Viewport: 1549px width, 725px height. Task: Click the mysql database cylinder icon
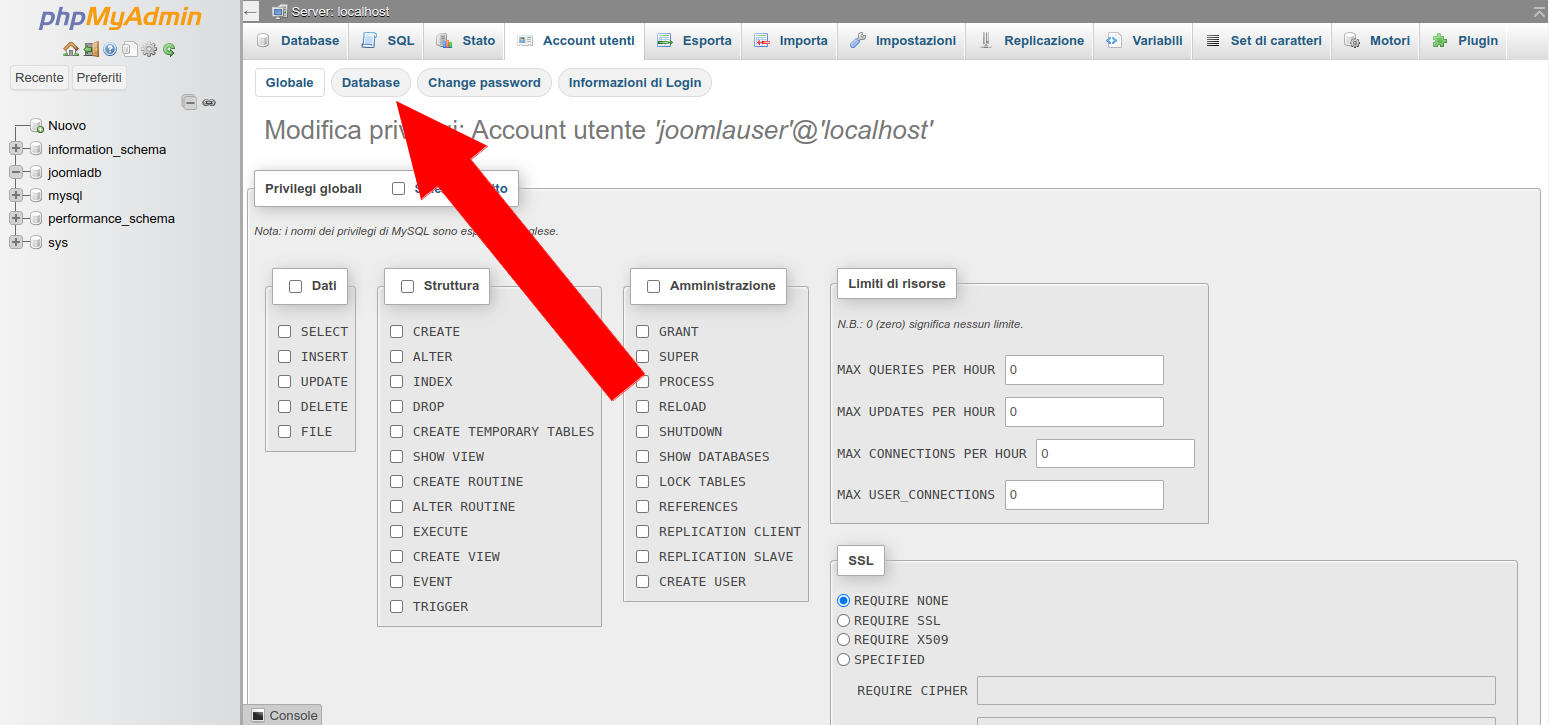(x=37, y=195)
